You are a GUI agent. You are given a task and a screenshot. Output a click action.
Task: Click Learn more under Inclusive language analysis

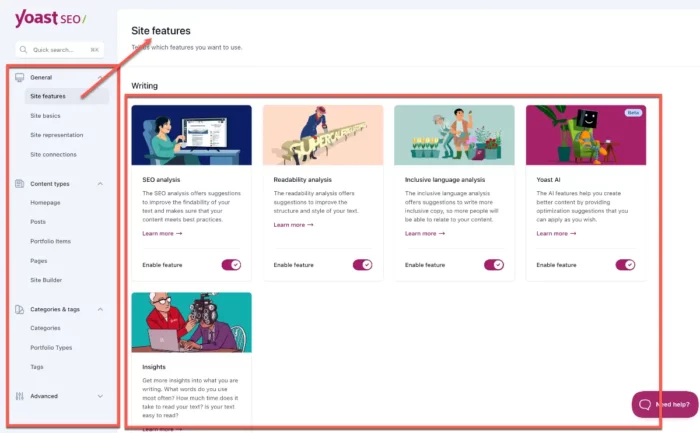click(x=425, y=233)
